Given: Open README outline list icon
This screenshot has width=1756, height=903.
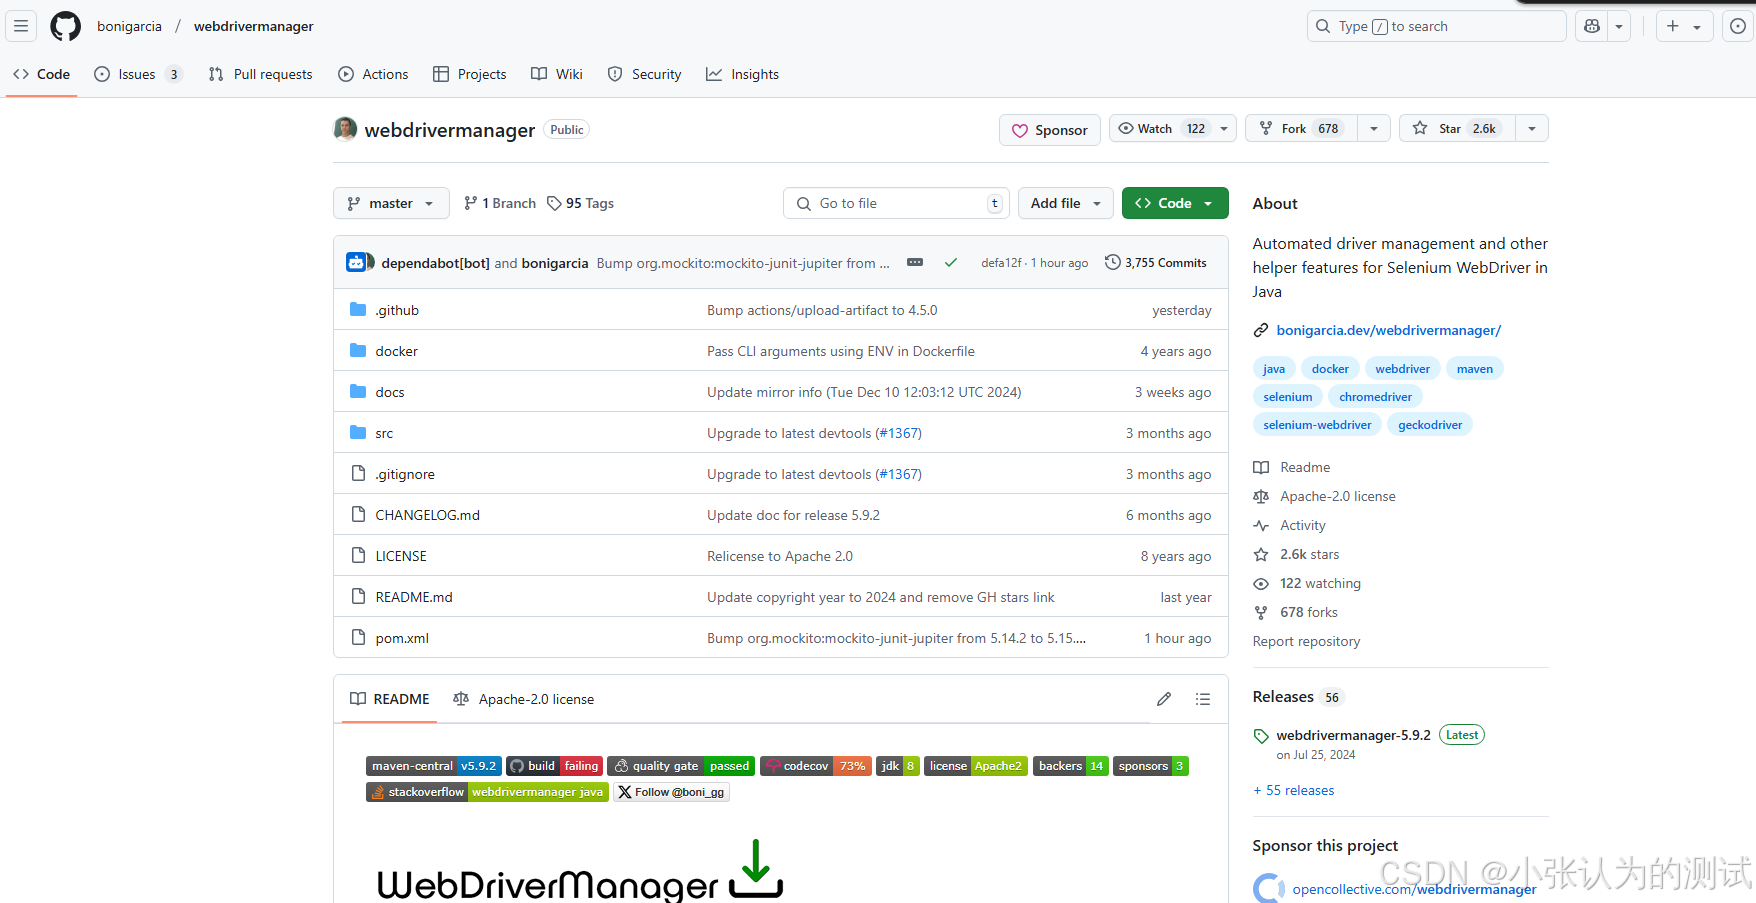Looking at the screenshot, I should (x=1203, y=699).
